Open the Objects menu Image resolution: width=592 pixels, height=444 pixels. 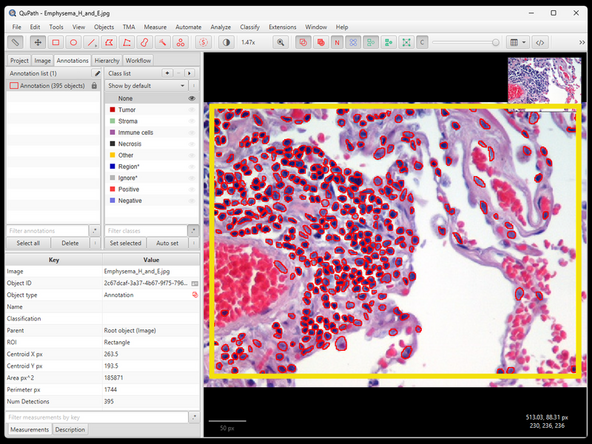(x=104, y=27)
